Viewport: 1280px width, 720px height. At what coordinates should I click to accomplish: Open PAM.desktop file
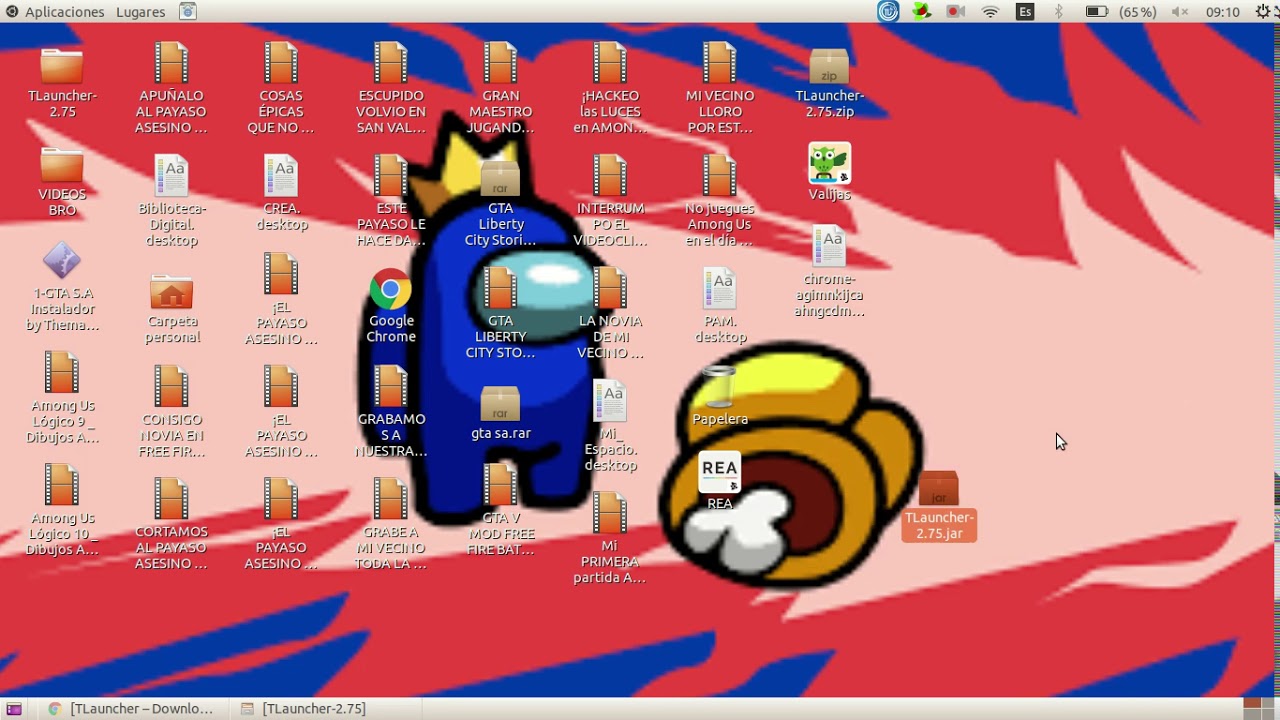point(720,289)
